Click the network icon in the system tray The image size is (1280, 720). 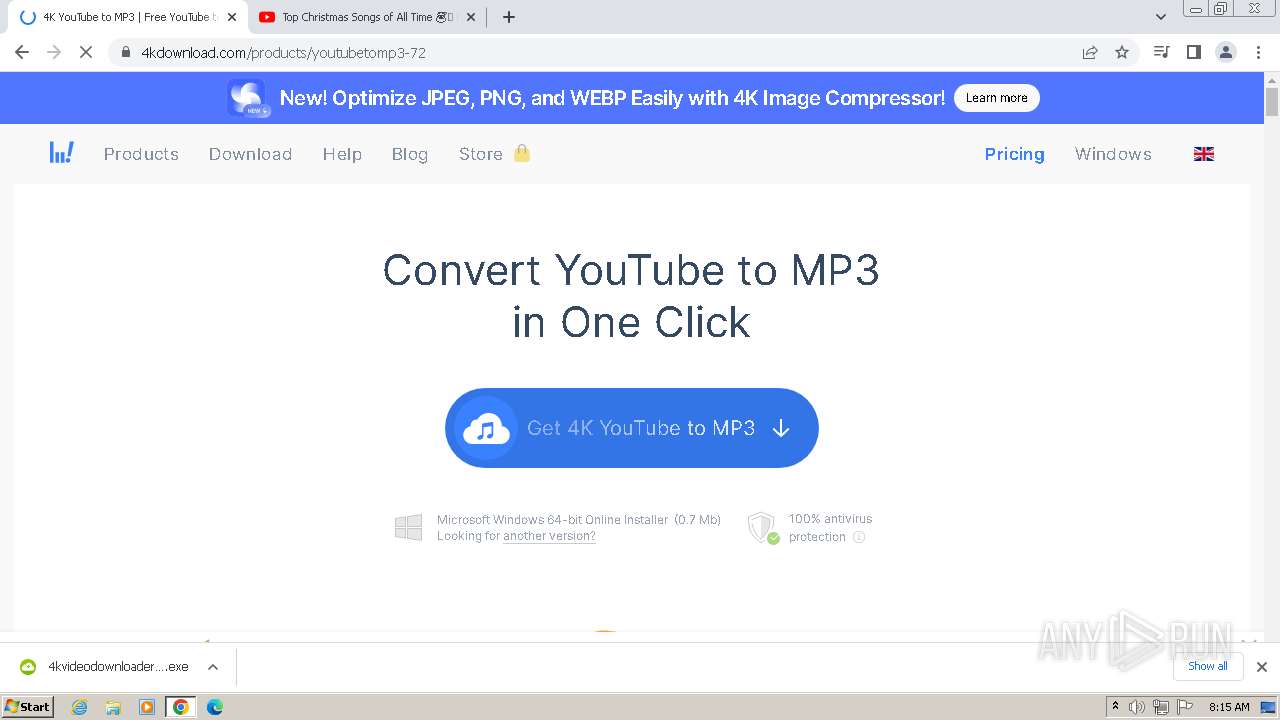point(1161,707)
